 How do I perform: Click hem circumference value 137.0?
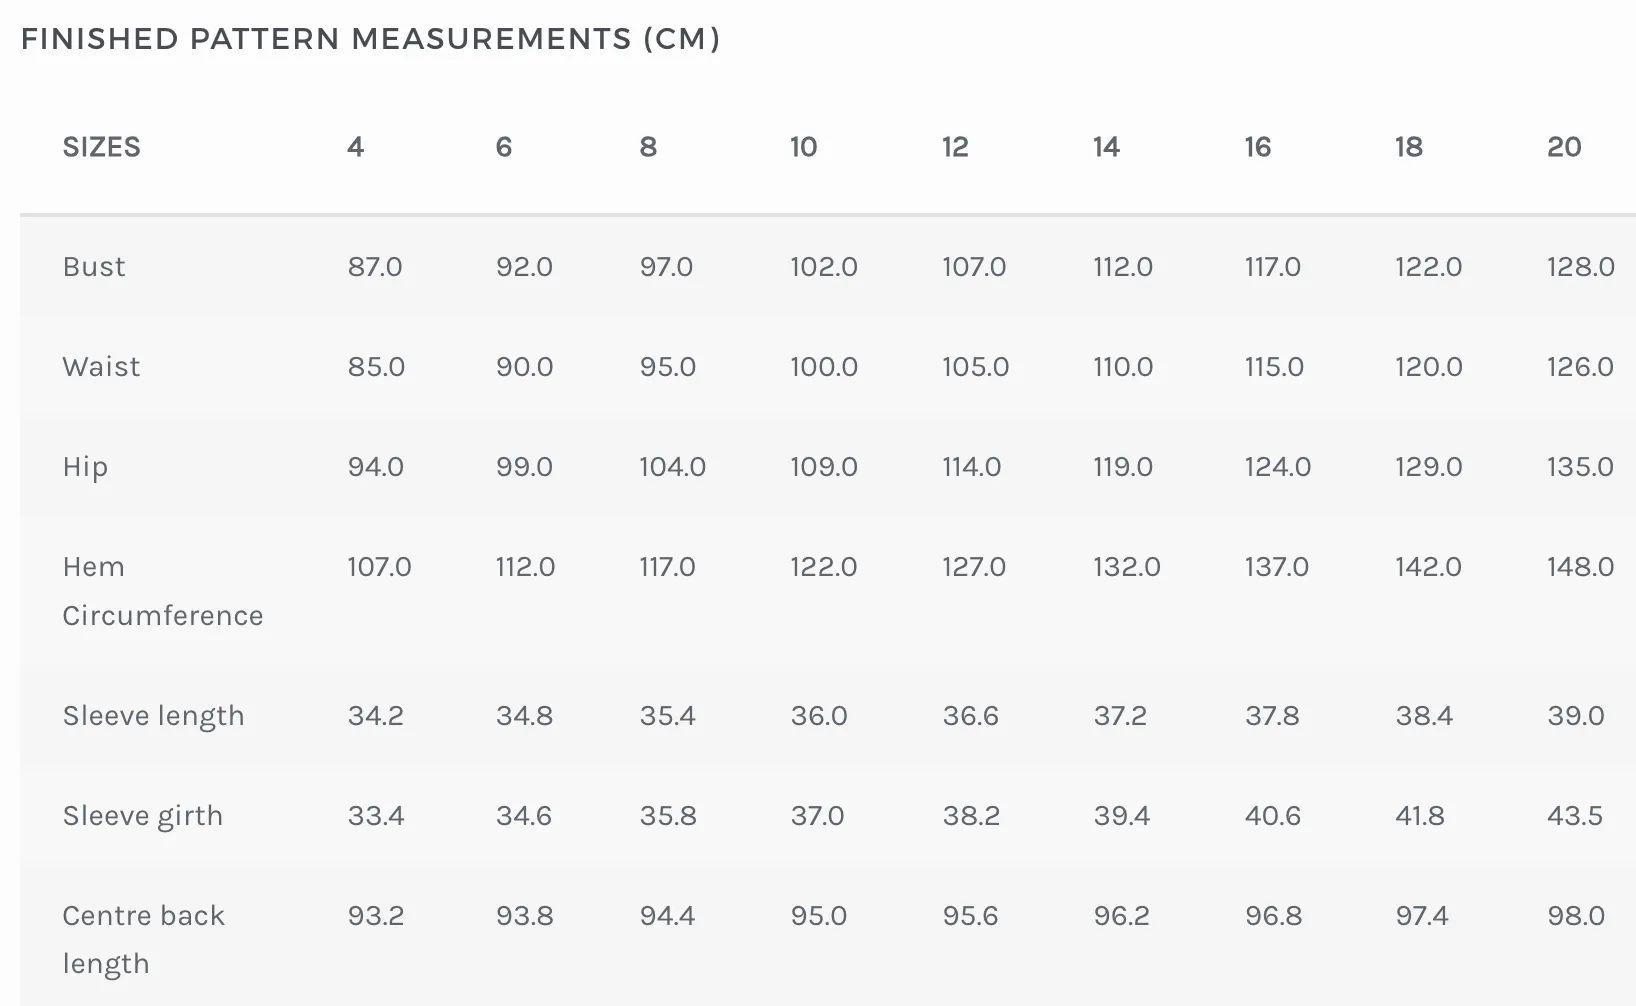(x=1276, y=567)
